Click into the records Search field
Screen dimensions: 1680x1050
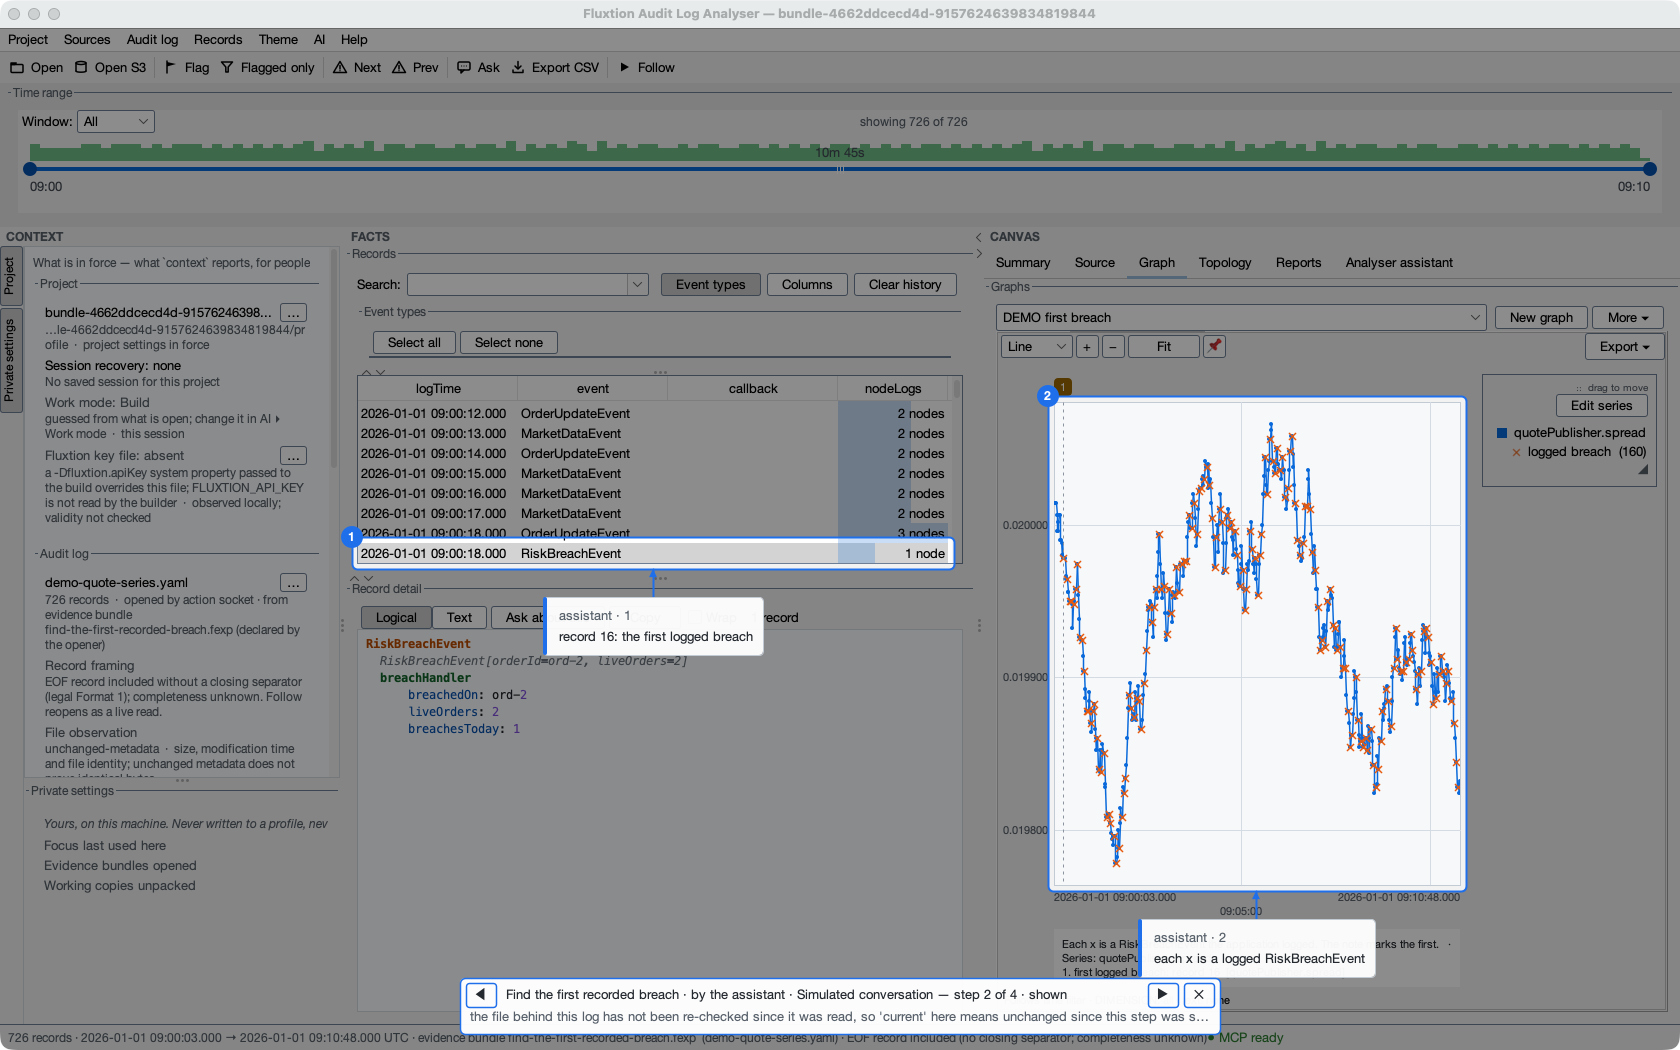pos(517,284)
